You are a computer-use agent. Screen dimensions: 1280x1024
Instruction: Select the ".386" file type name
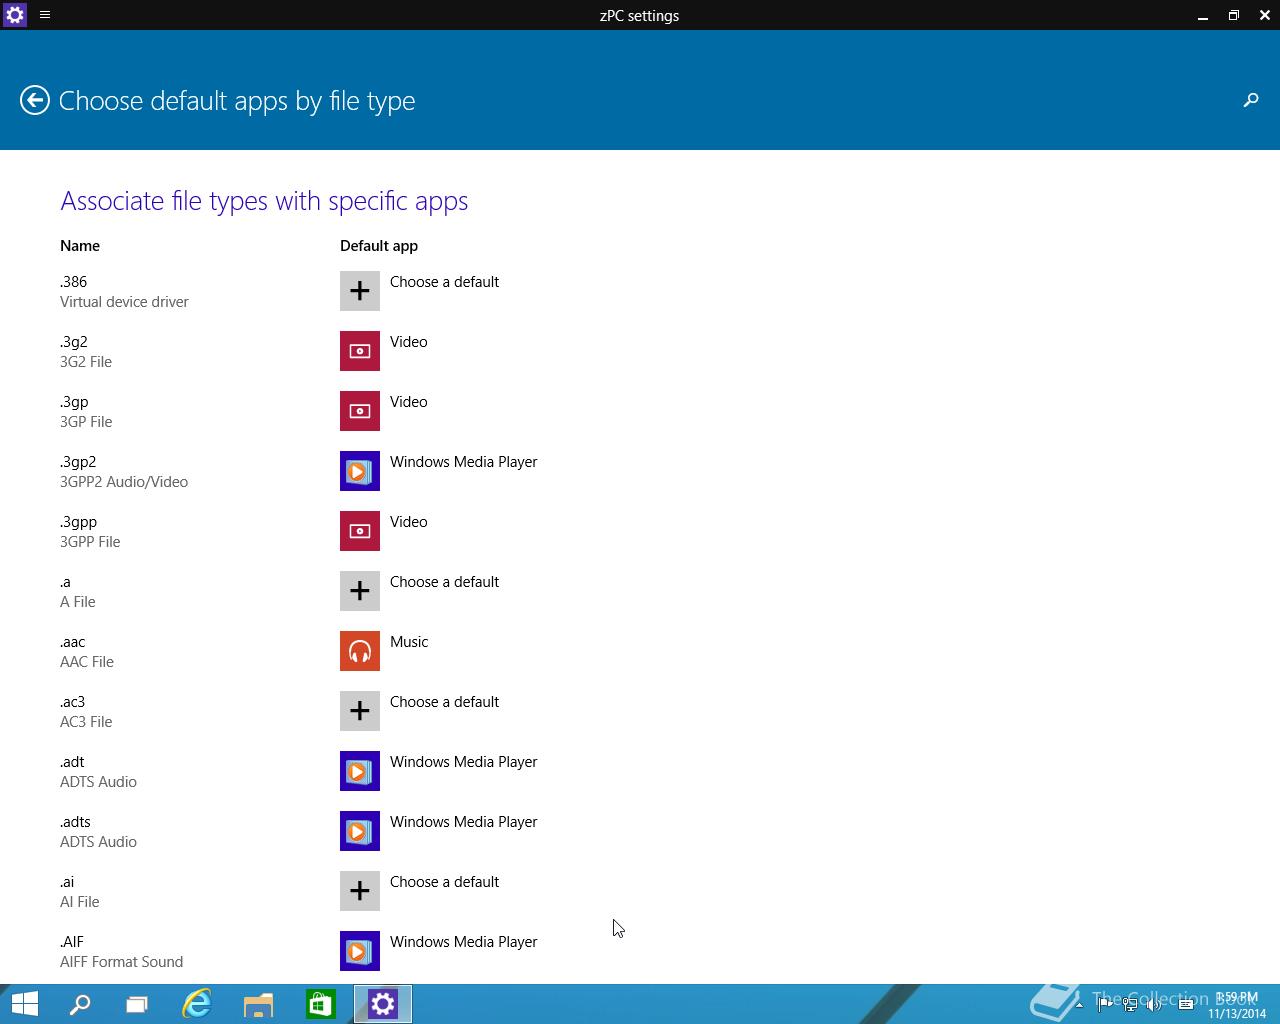pos(74,282)
